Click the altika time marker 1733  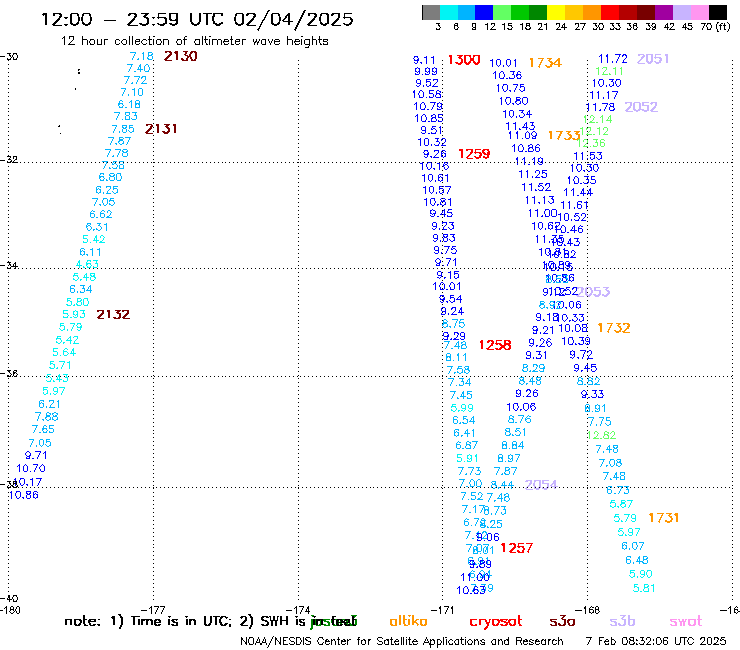click(x=563, y=135)
